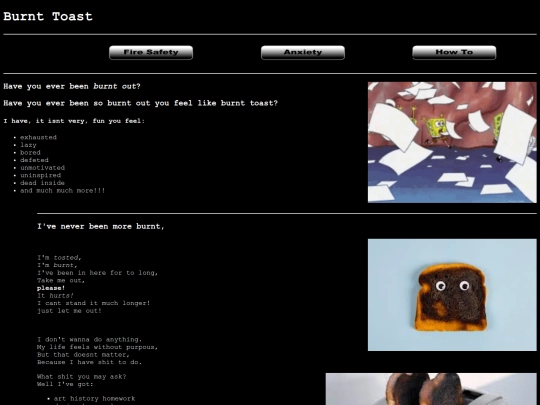
Task: Click the 'defeted' list item
Action: 34,160
